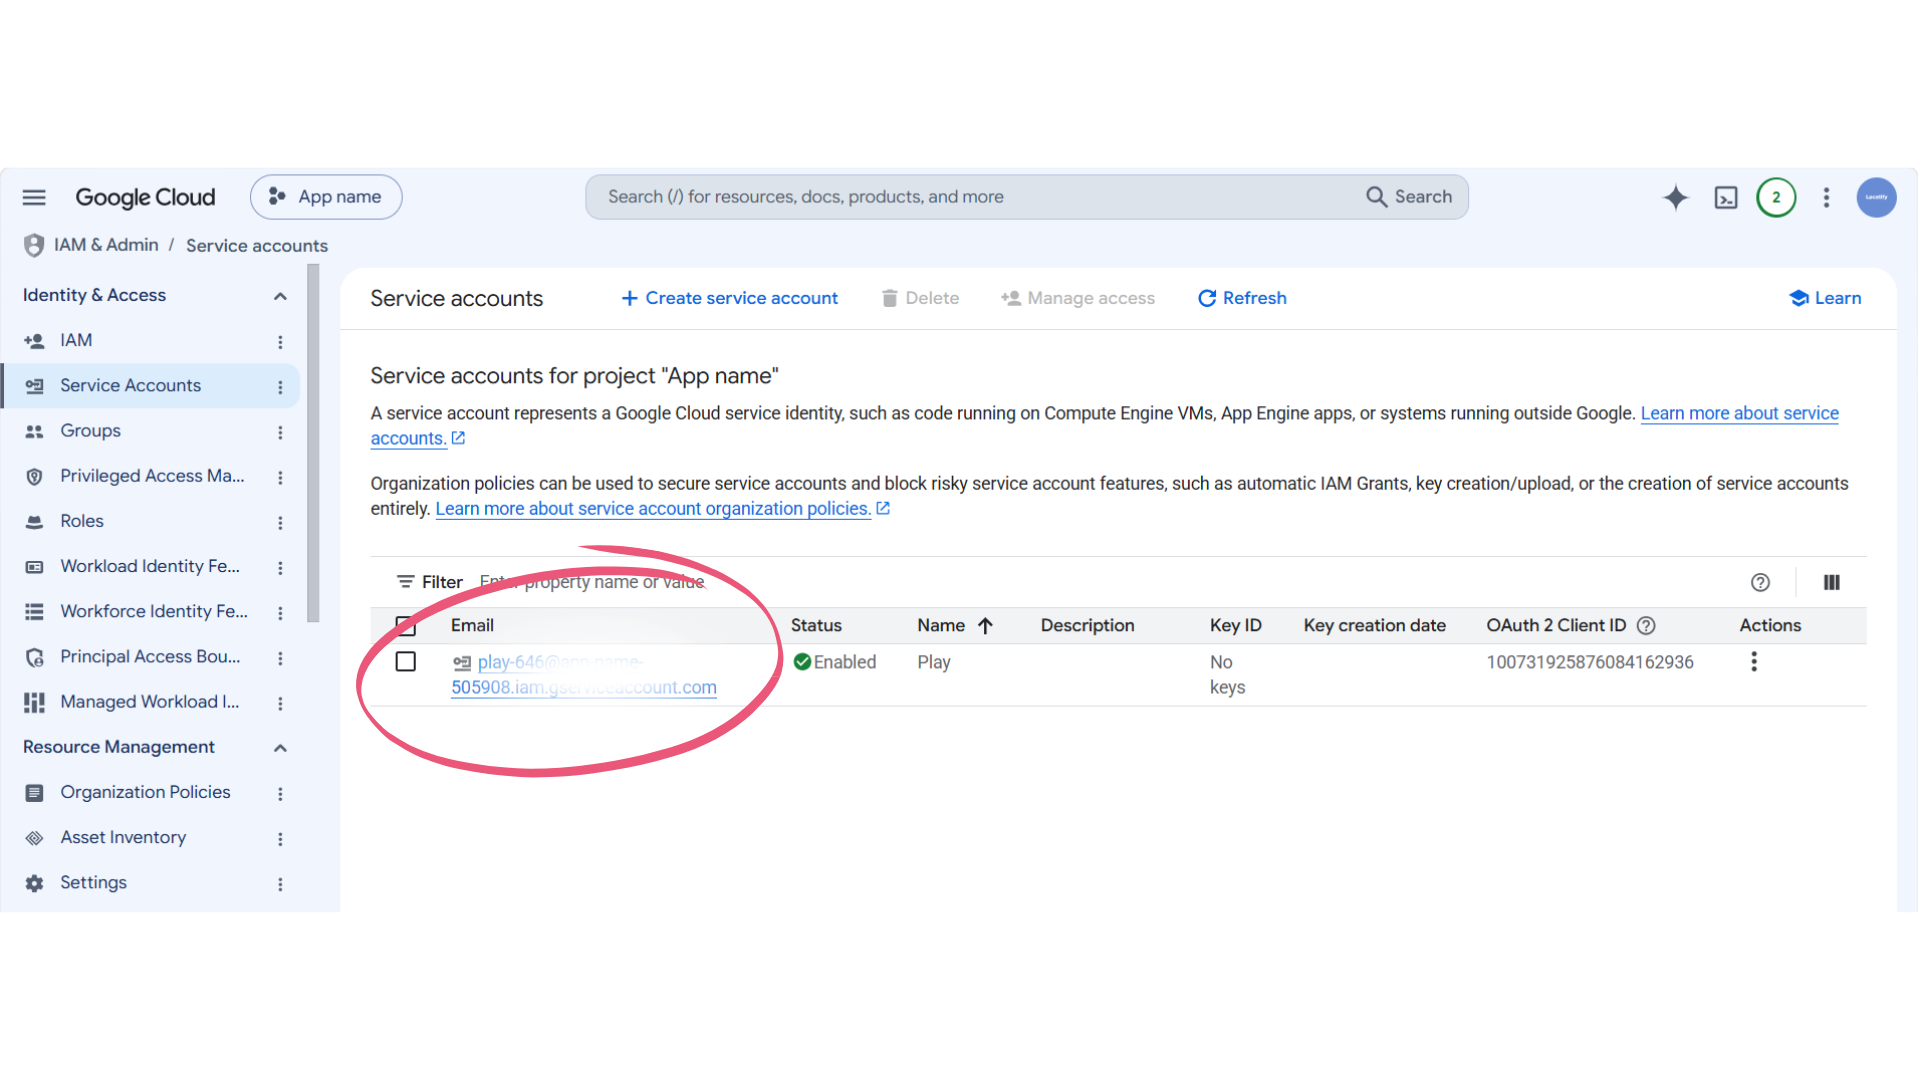Viewport: 1920px width, 1080px height.
Task: Click the Google Cloud logo
Action: (x=145, y=197)
